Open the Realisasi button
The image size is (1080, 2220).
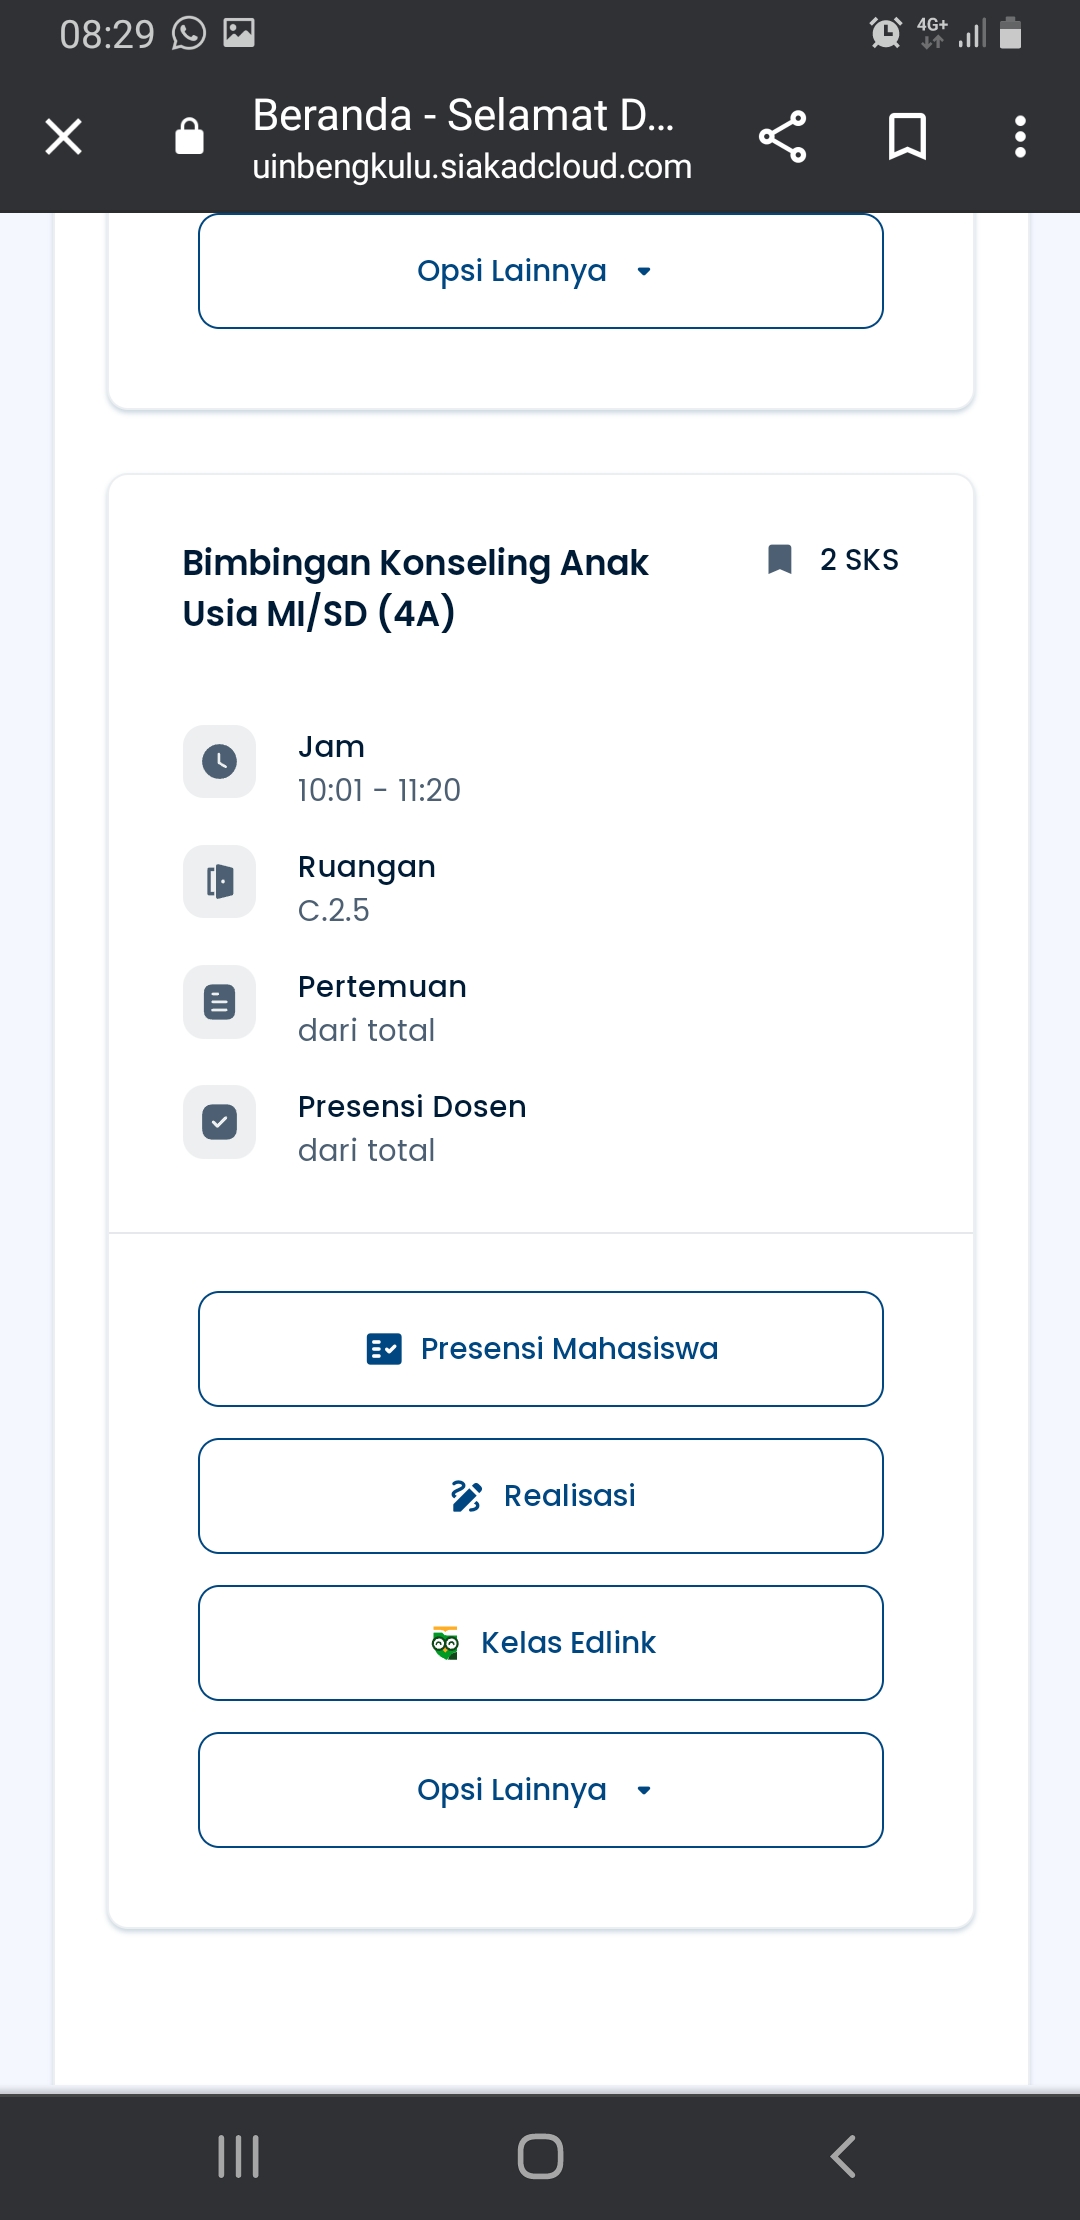point(540,1496)
